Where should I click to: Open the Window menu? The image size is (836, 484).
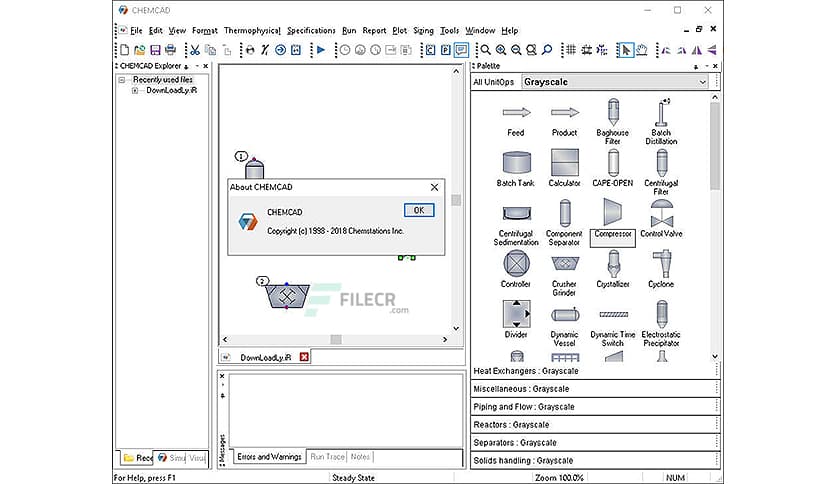pos(480,30)
